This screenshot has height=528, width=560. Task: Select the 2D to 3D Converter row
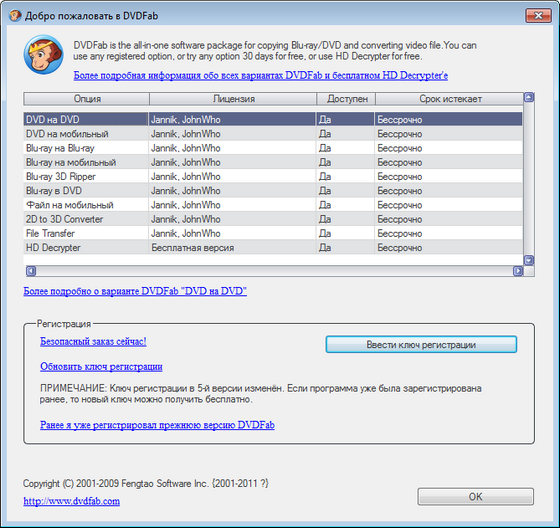[x=273, y=219]
